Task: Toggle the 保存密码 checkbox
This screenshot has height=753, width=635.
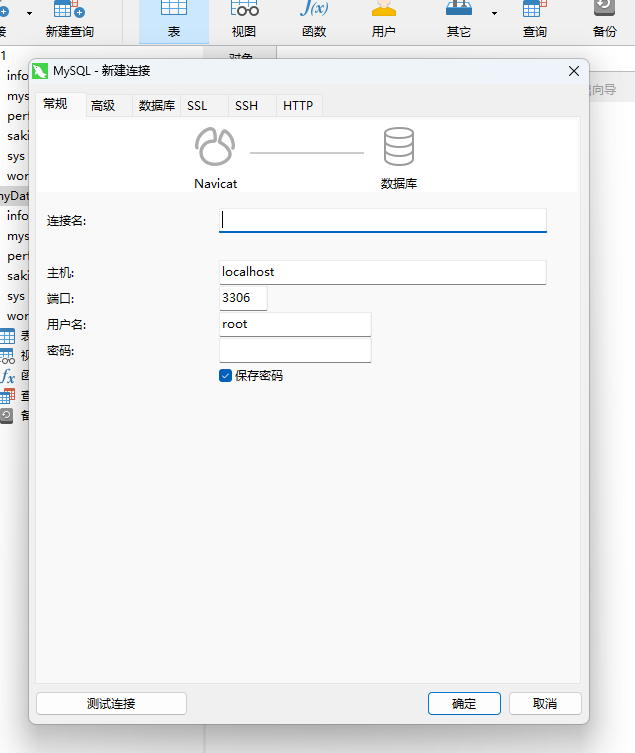Action: click(225, 376)
